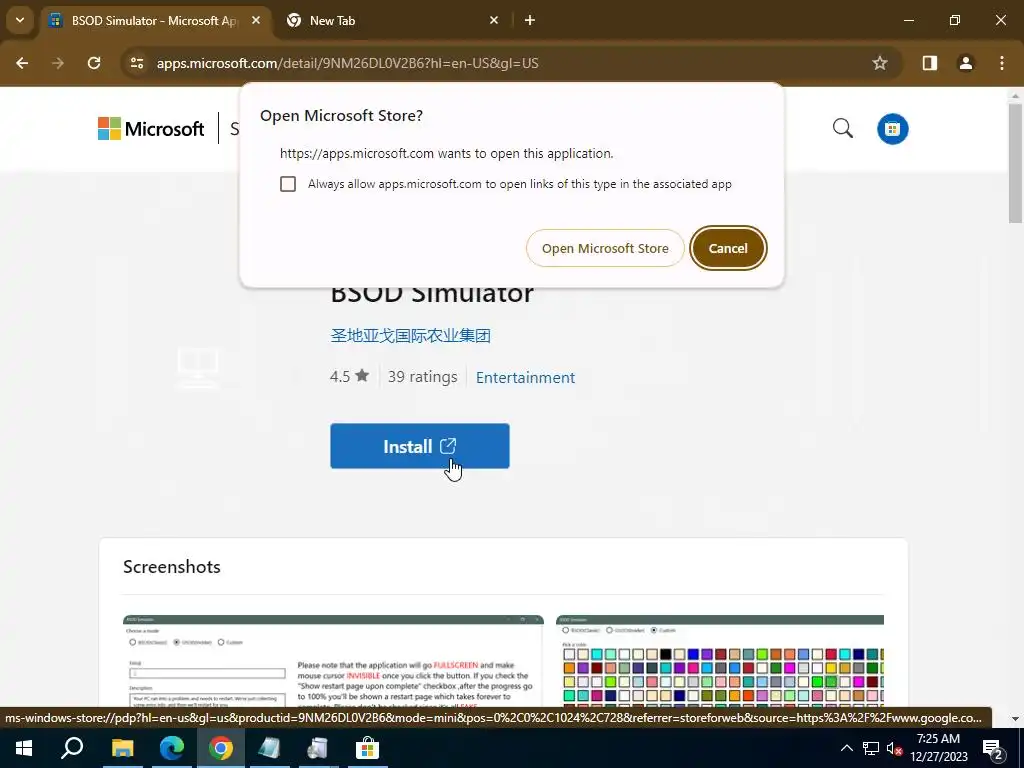1024x768 pixels.
Task: View site information icon in address bar
Action: (x=136, y=63)
